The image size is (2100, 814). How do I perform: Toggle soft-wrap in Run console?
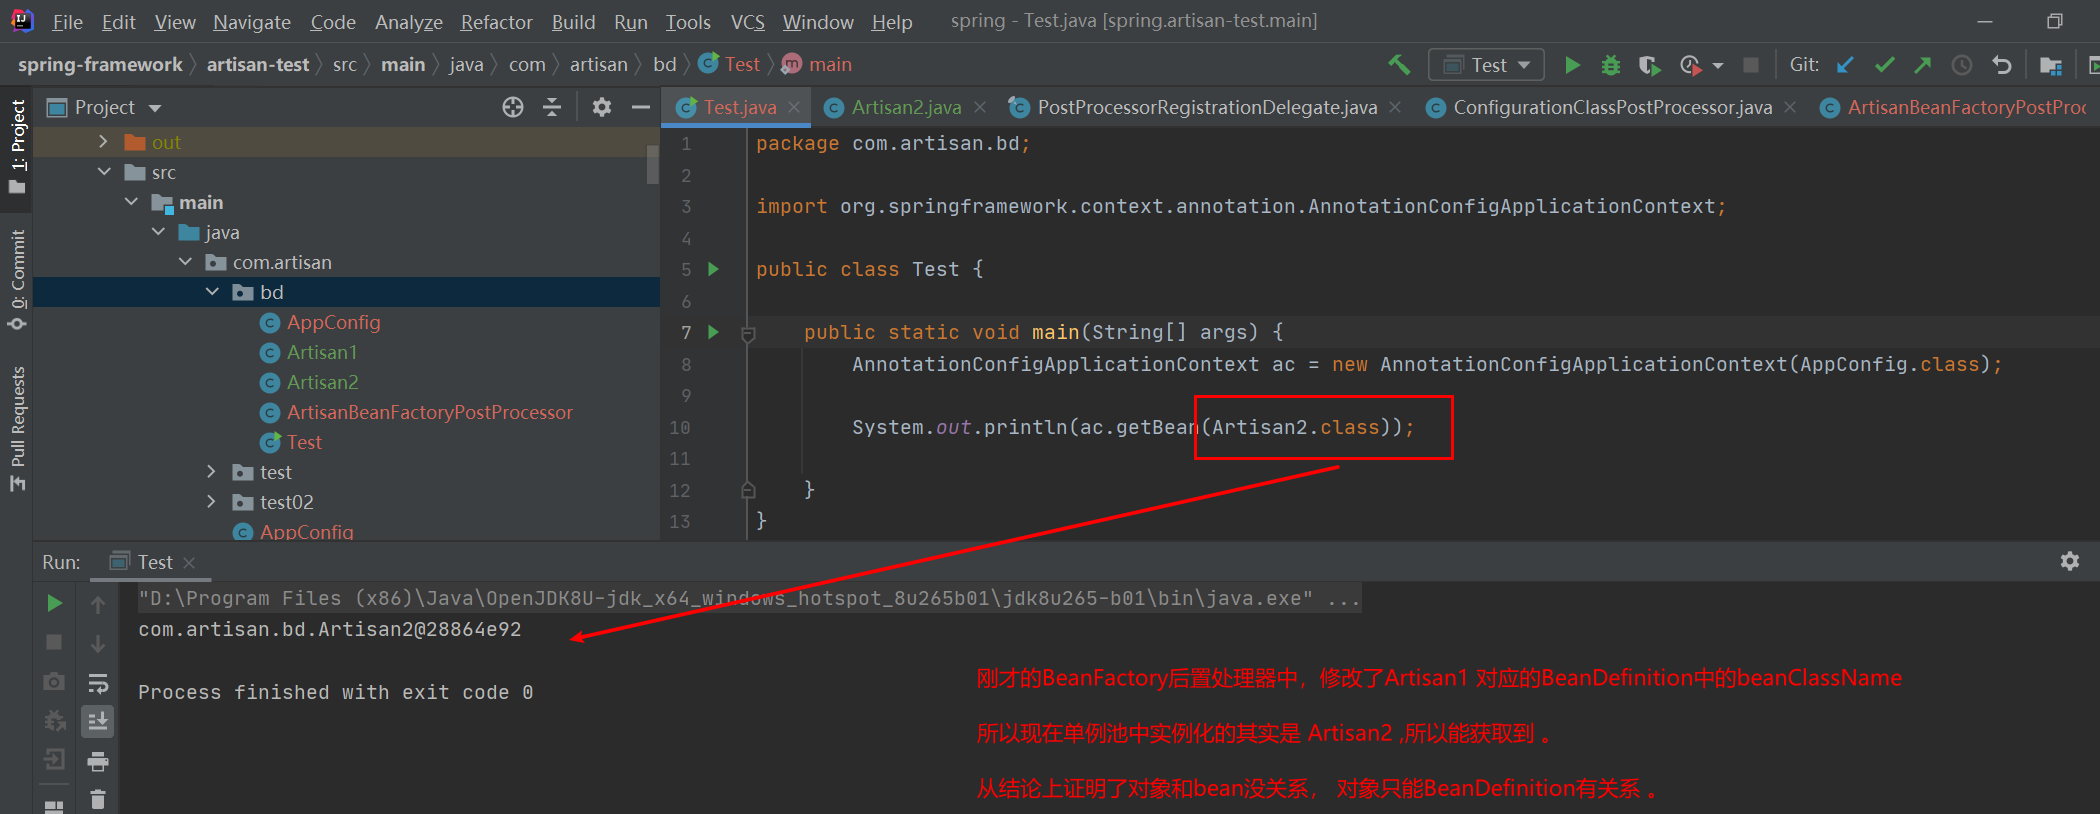98,683
